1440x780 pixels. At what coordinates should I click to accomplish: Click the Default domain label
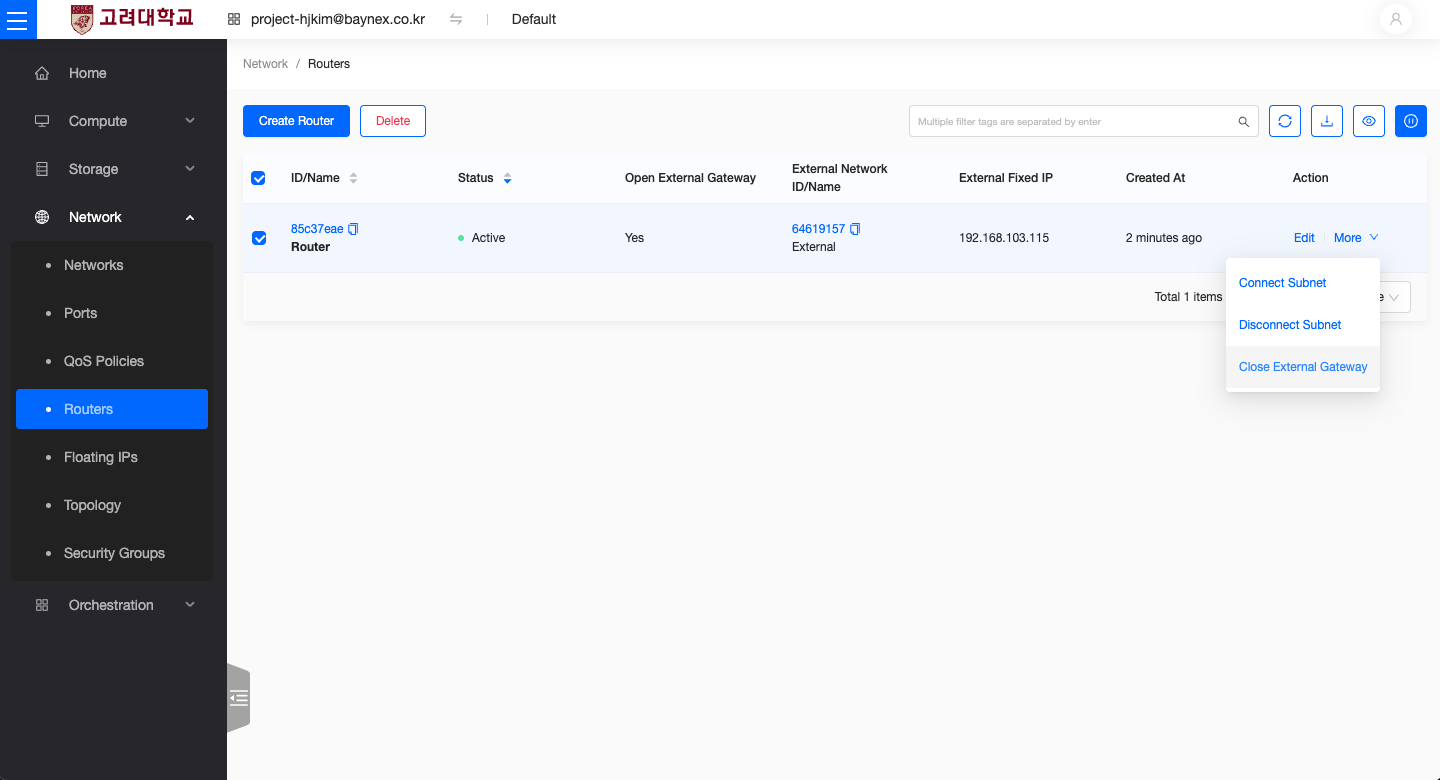pyautogui.click(x=534, y=19)
